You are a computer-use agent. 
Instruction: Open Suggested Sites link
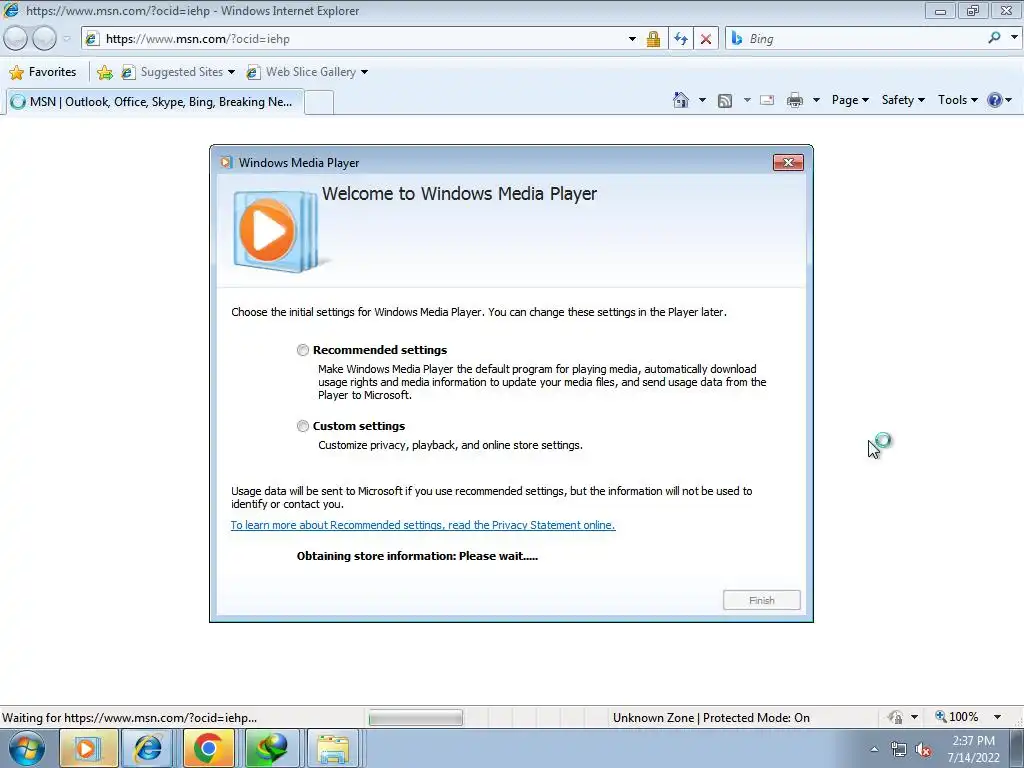(x=172, y=72)
